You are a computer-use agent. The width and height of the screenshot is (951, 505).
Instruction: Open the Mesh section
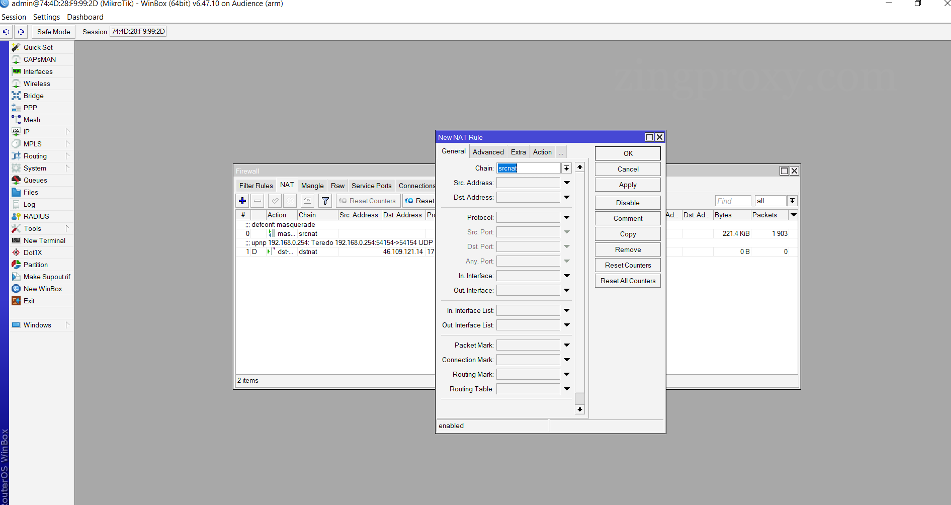coord(32,120)
